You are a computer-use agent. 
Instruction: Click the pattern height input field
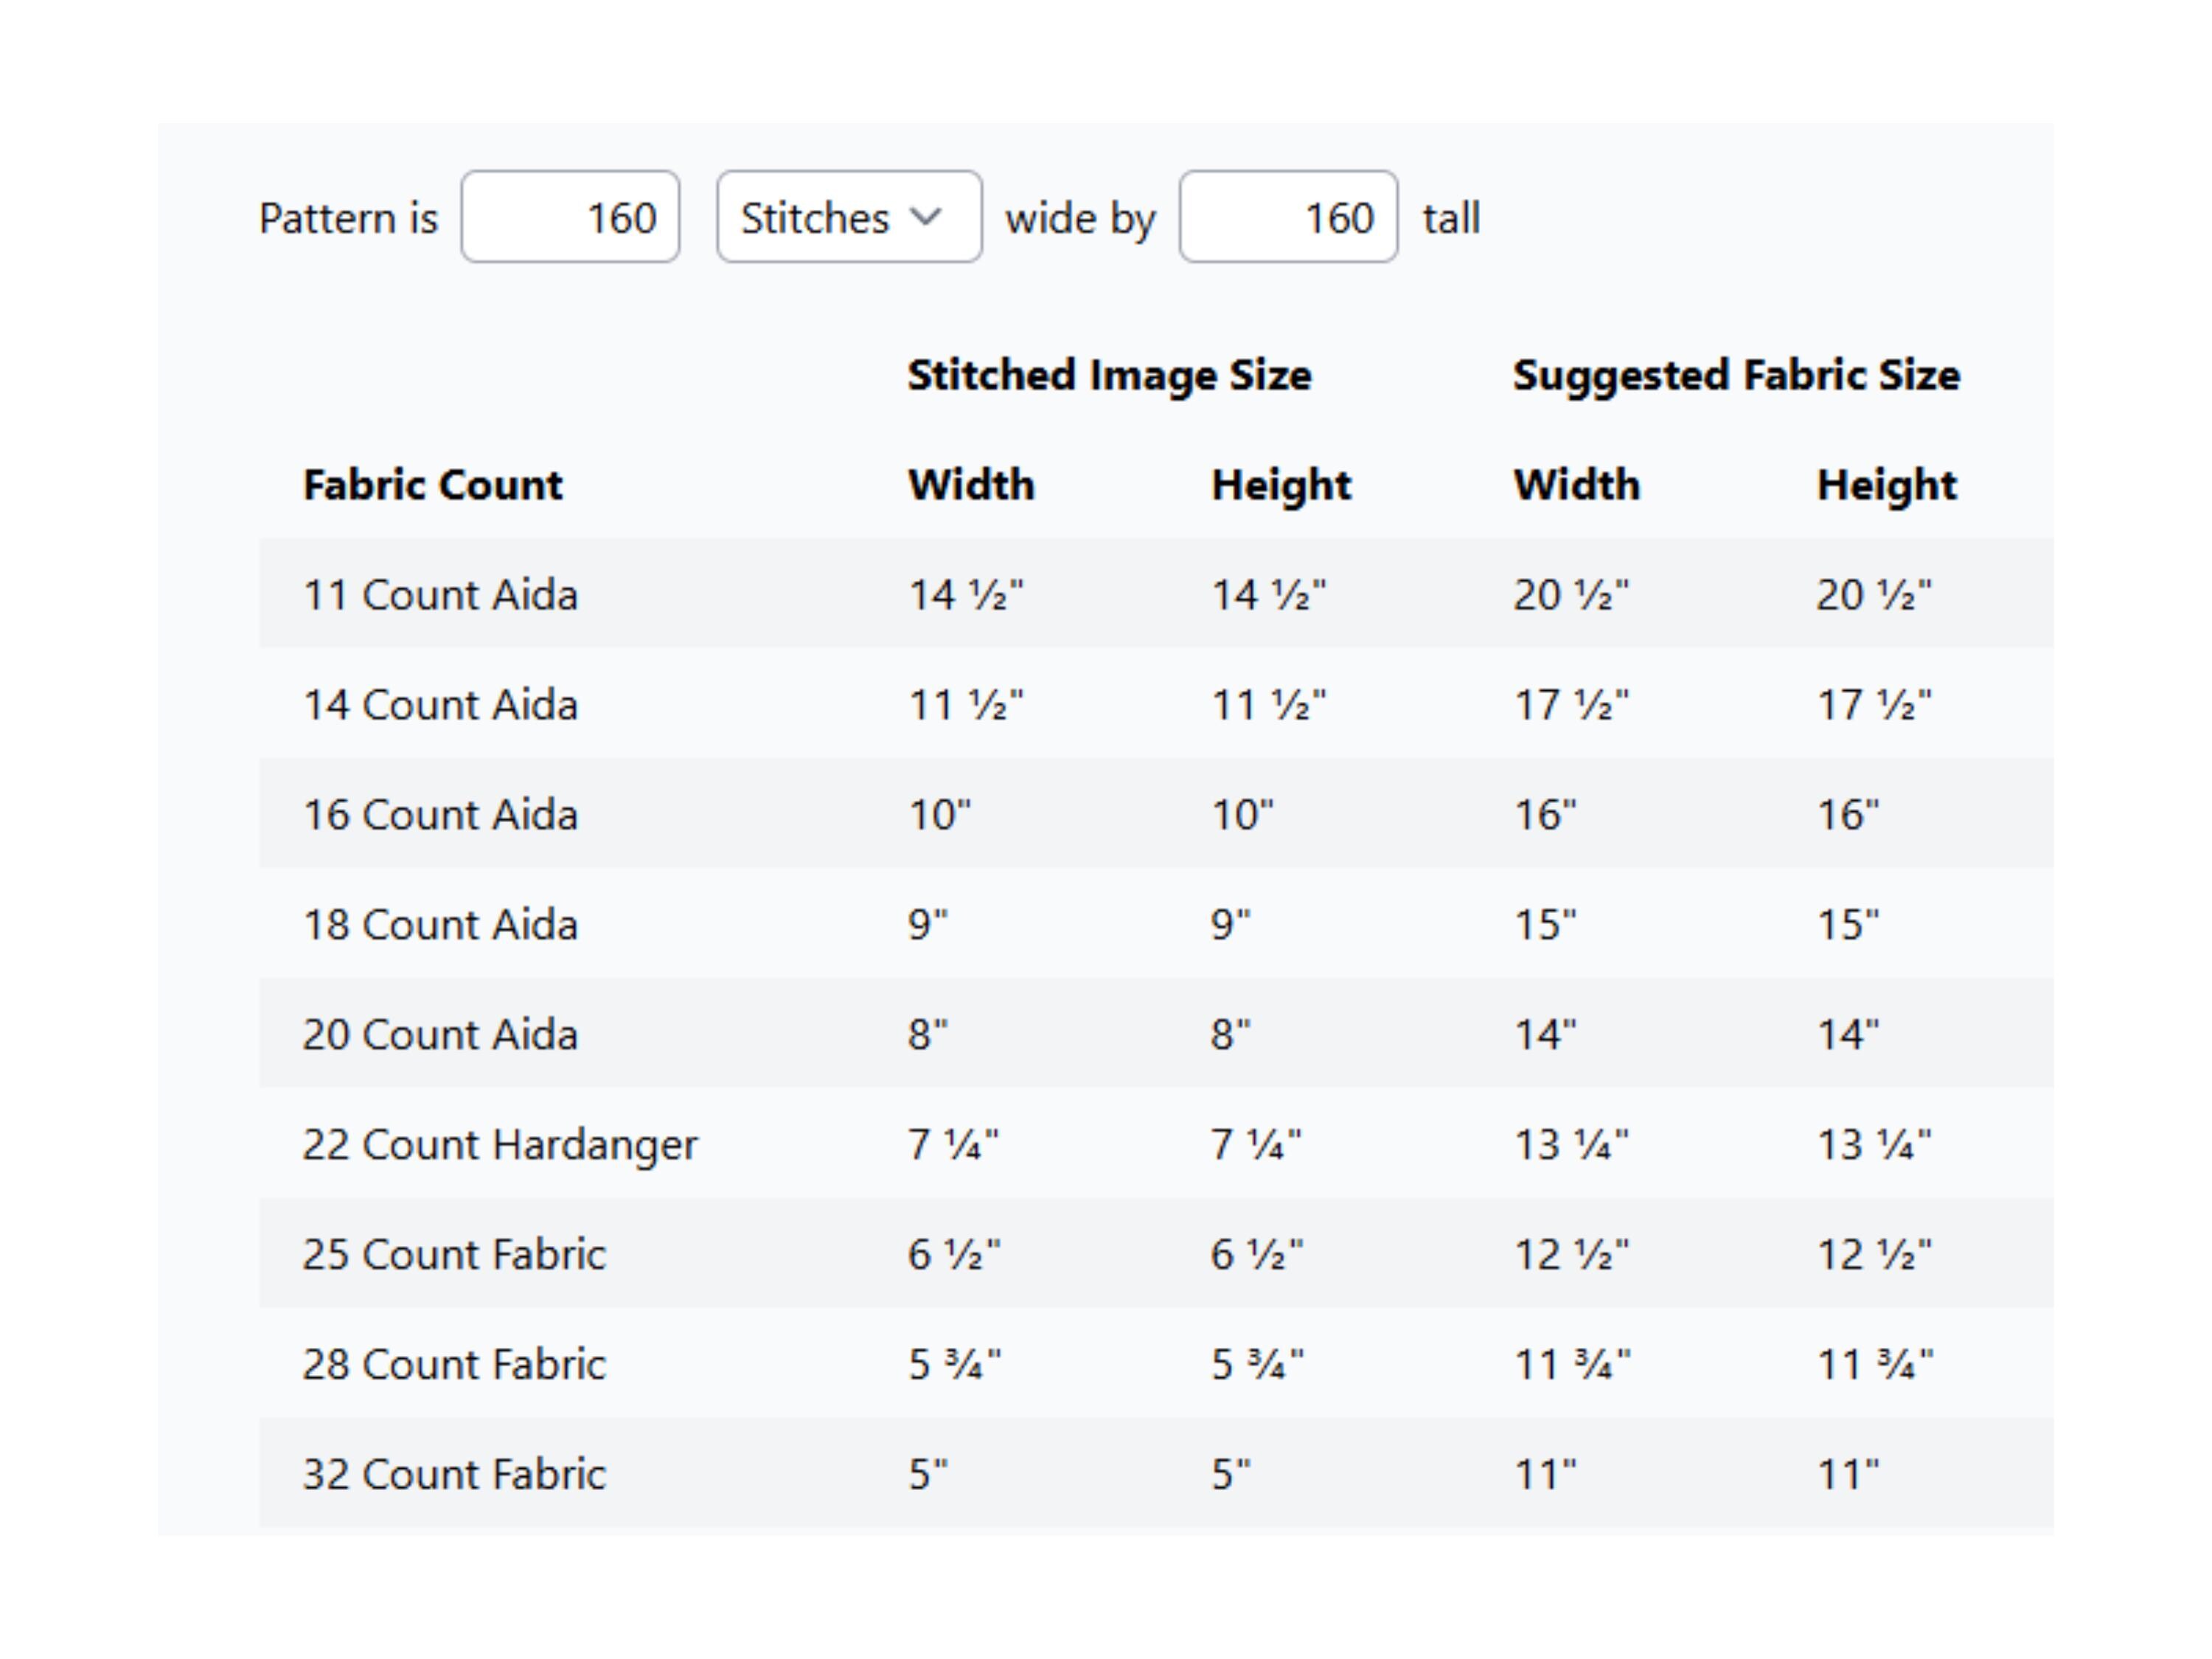[x=1288, y=217]
